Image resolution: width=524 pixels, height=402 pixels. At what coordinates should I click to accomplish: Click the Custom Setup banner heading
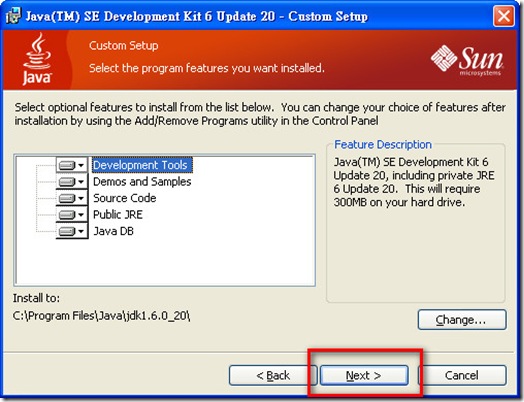123,45
